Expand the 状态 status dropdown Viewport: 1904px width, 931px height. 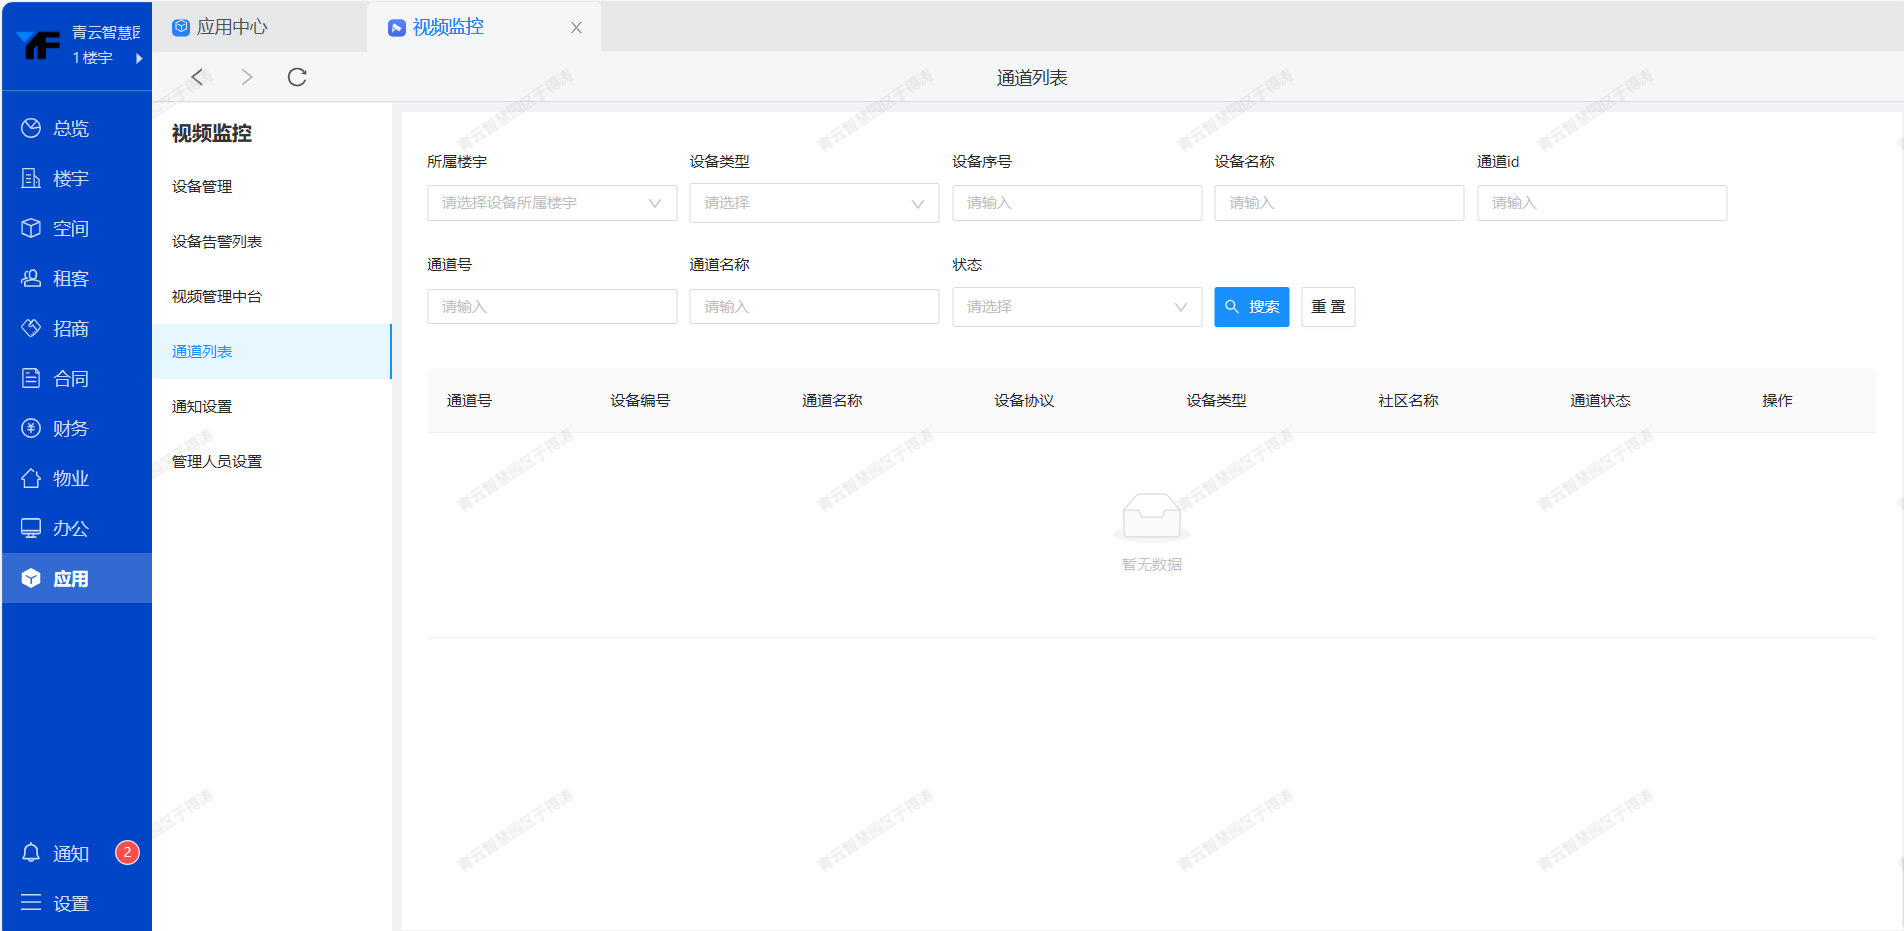coord(1076,307)
